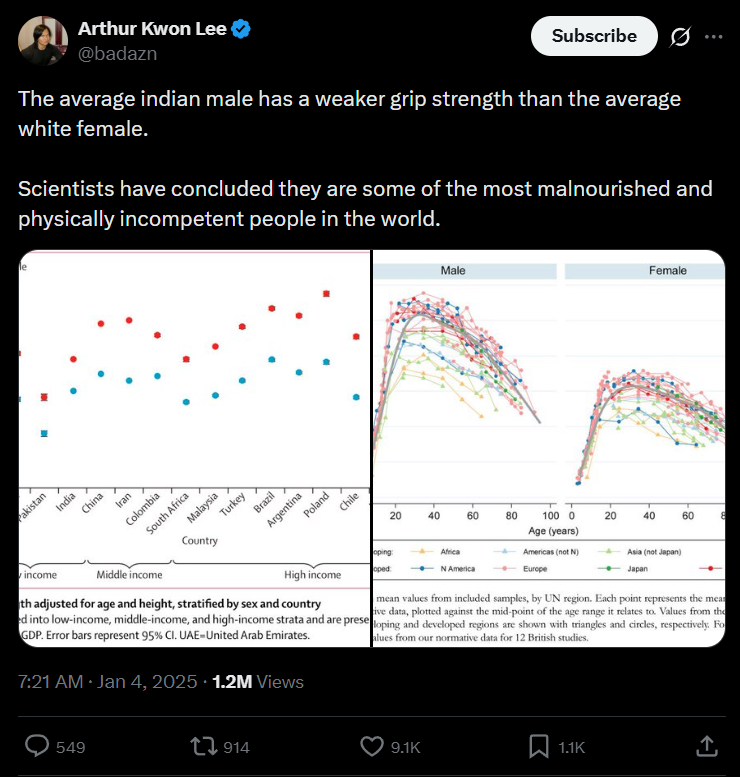The image size is (740, 777).
Task: Open the Male/Female age curve chart image
Action: (x=548, y=448)
